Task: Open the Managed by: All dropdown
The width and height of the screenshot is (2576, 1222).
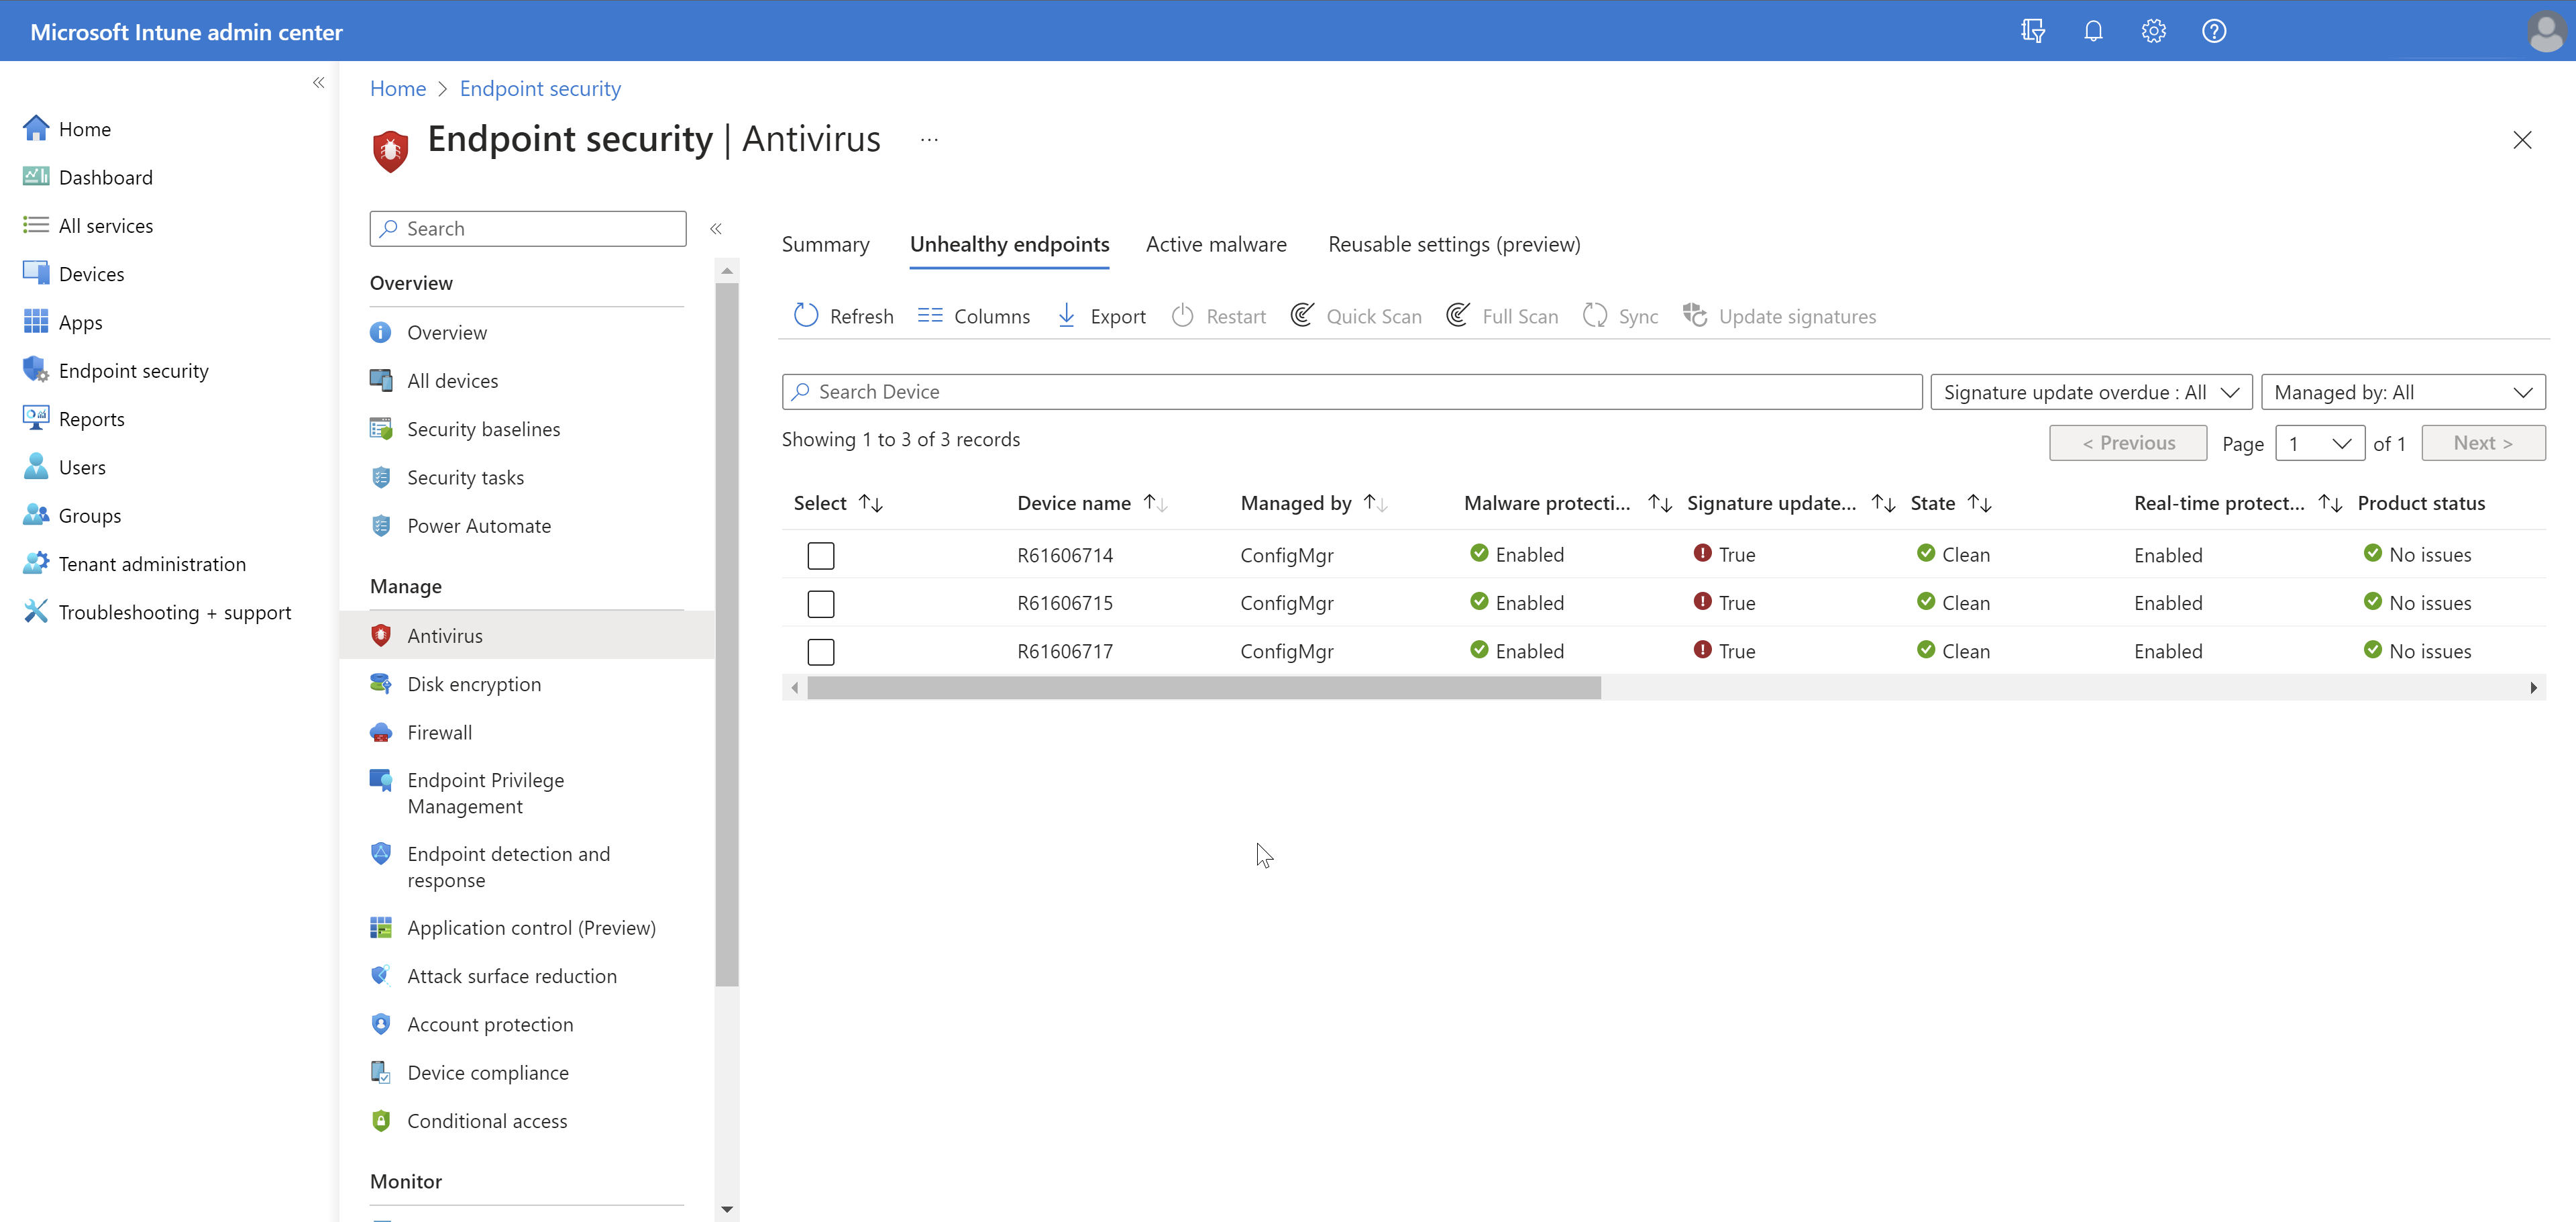Action: (2404, 391)
